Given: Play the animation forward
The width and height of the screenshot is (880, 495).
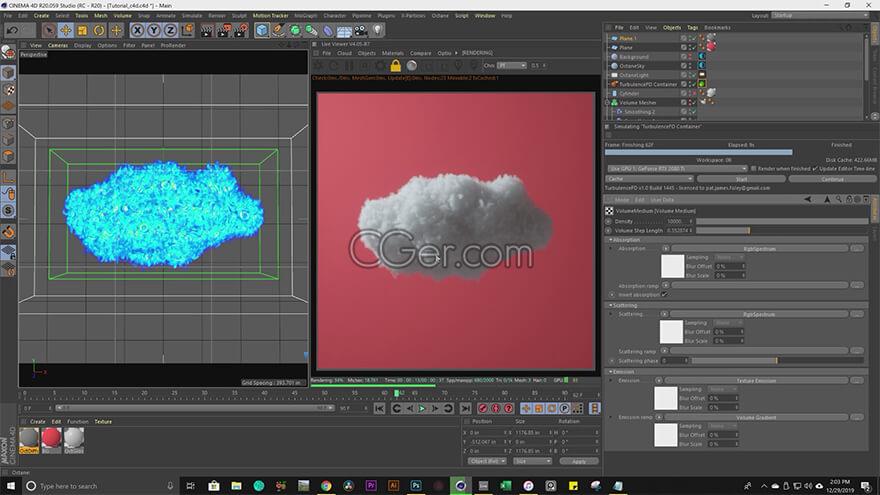Looking at the screenshot, I should tap(422, 409).
